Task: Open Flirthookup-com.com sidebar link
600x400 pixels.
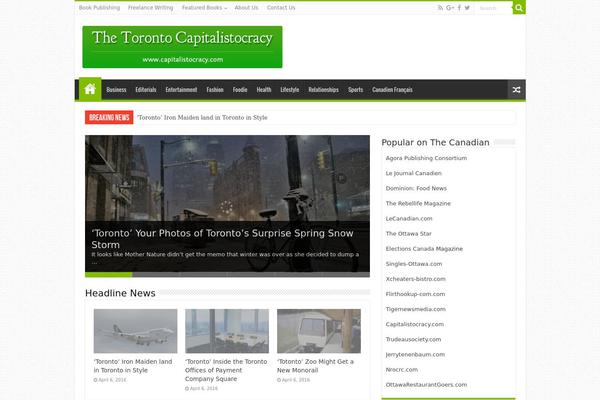Action: 416,294
